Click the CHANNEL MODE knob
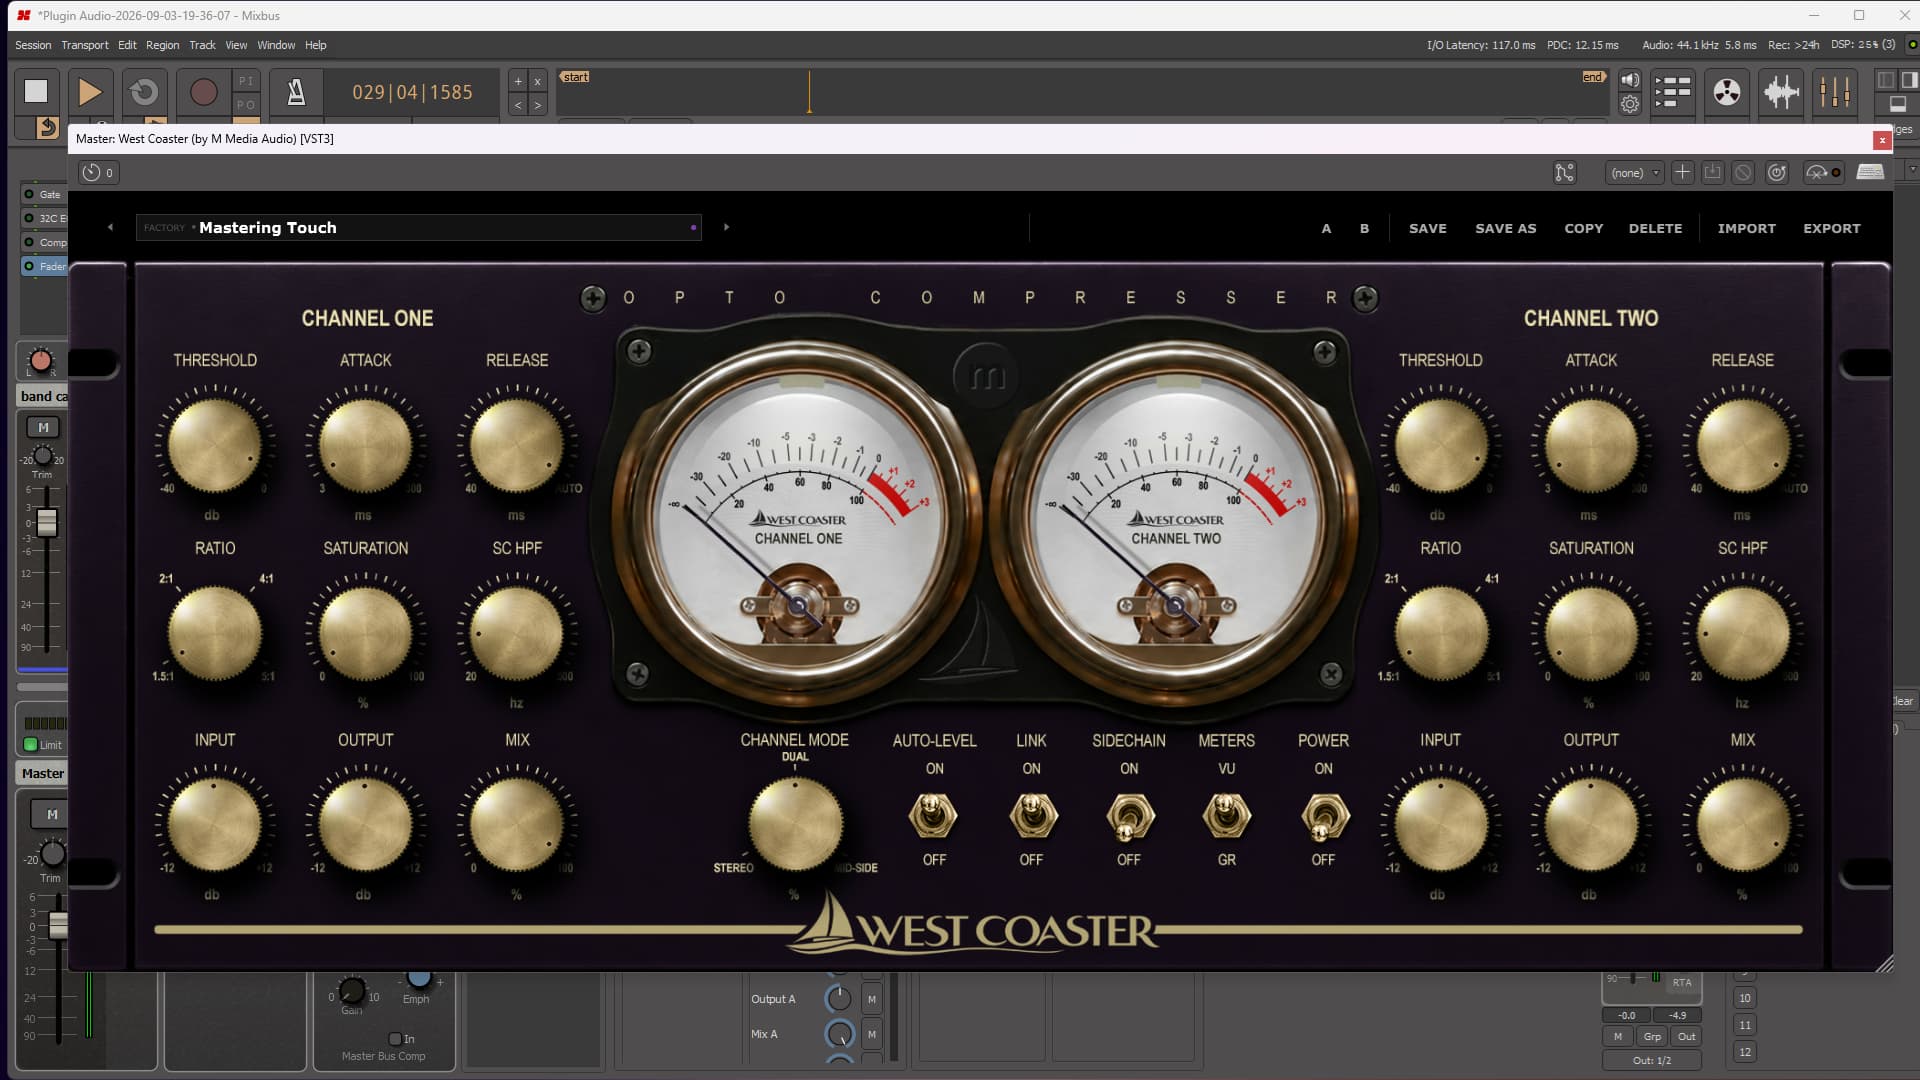Screen dimensions: 1920x1080 pyautogui.click(x=796, y=824)
